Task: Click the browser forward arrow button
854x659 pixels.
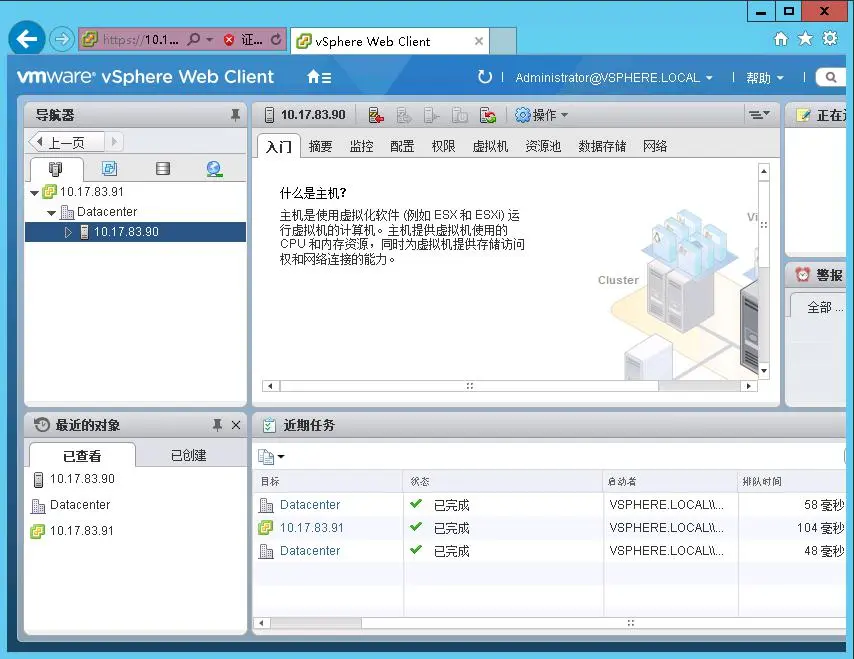Action: pyautogui.click(x=62, y=39)
